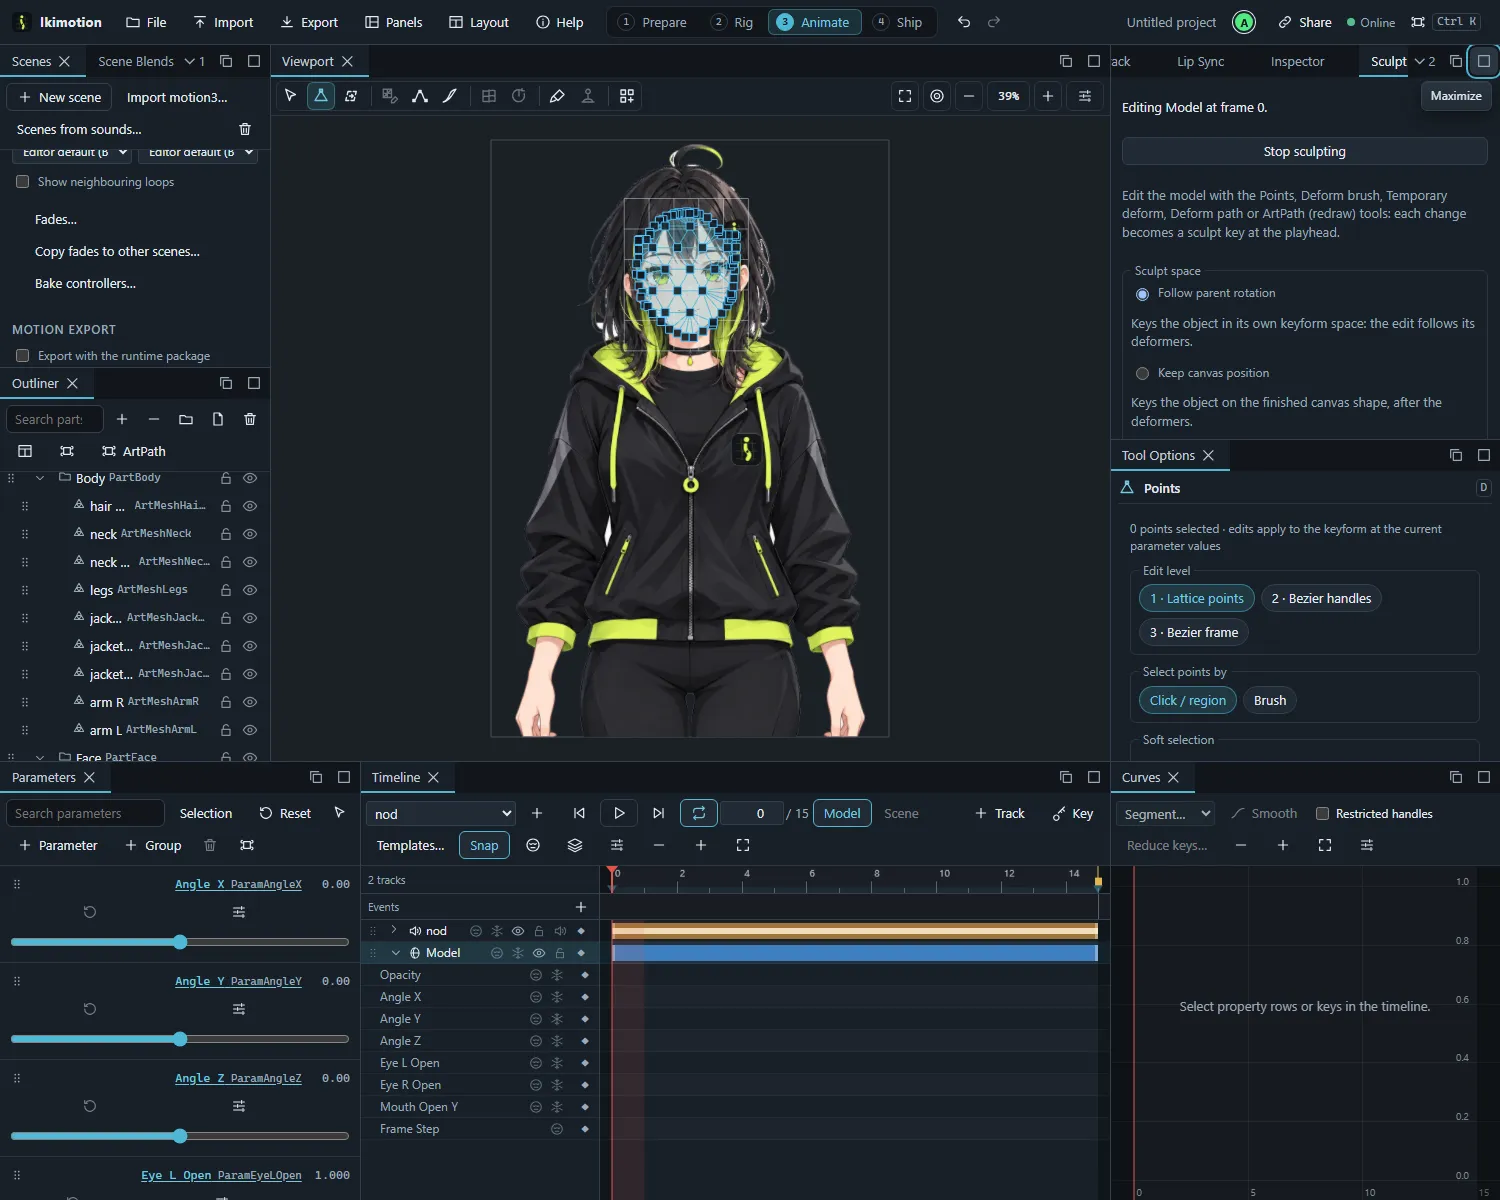This screenshot has height=1200, width=1500.
Task: Click the Angle X slider handle
Action: click(x=180, y=942)
